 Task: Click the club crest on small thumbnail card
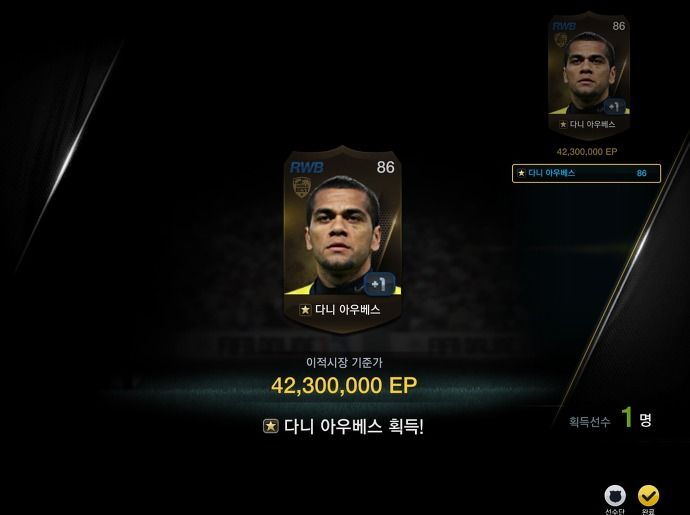tap(561, 40)
